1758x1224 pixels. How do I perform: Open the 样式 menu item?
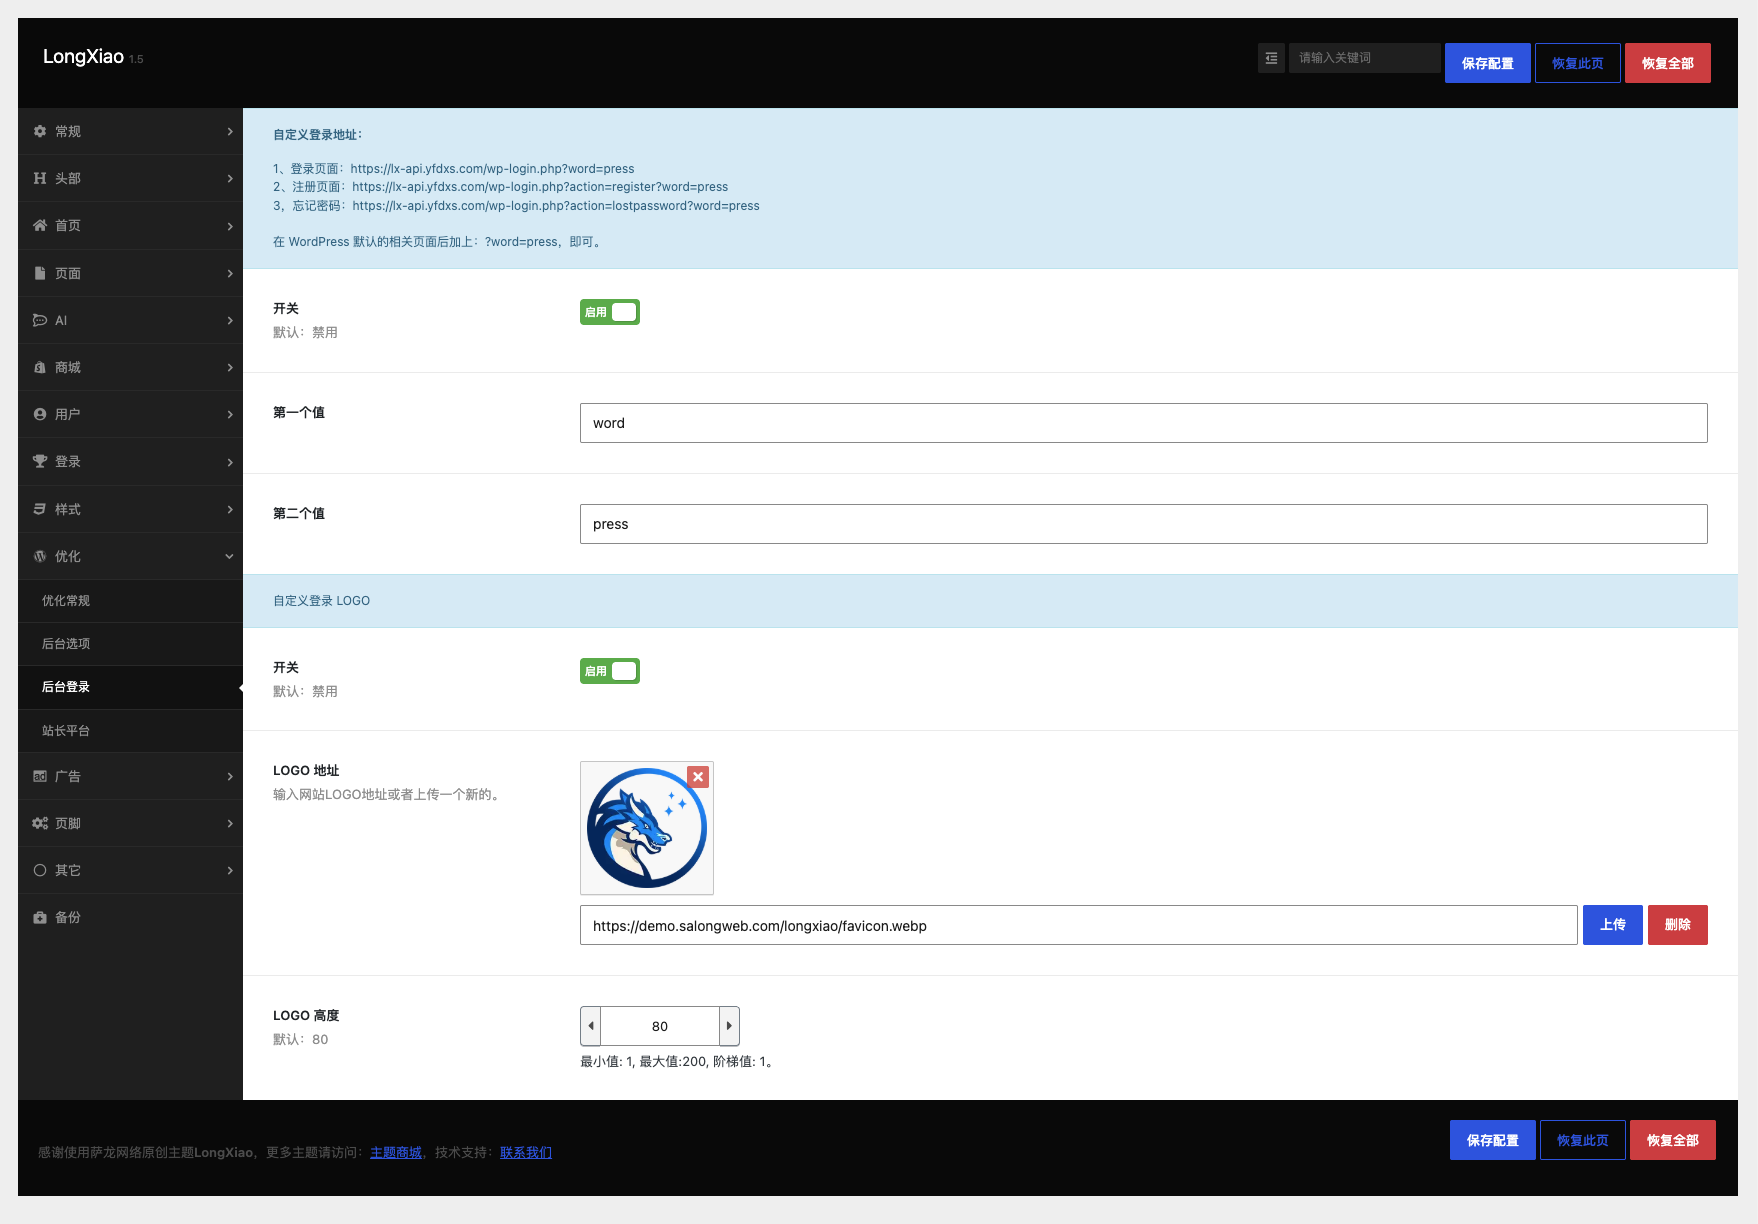[130, 509]
